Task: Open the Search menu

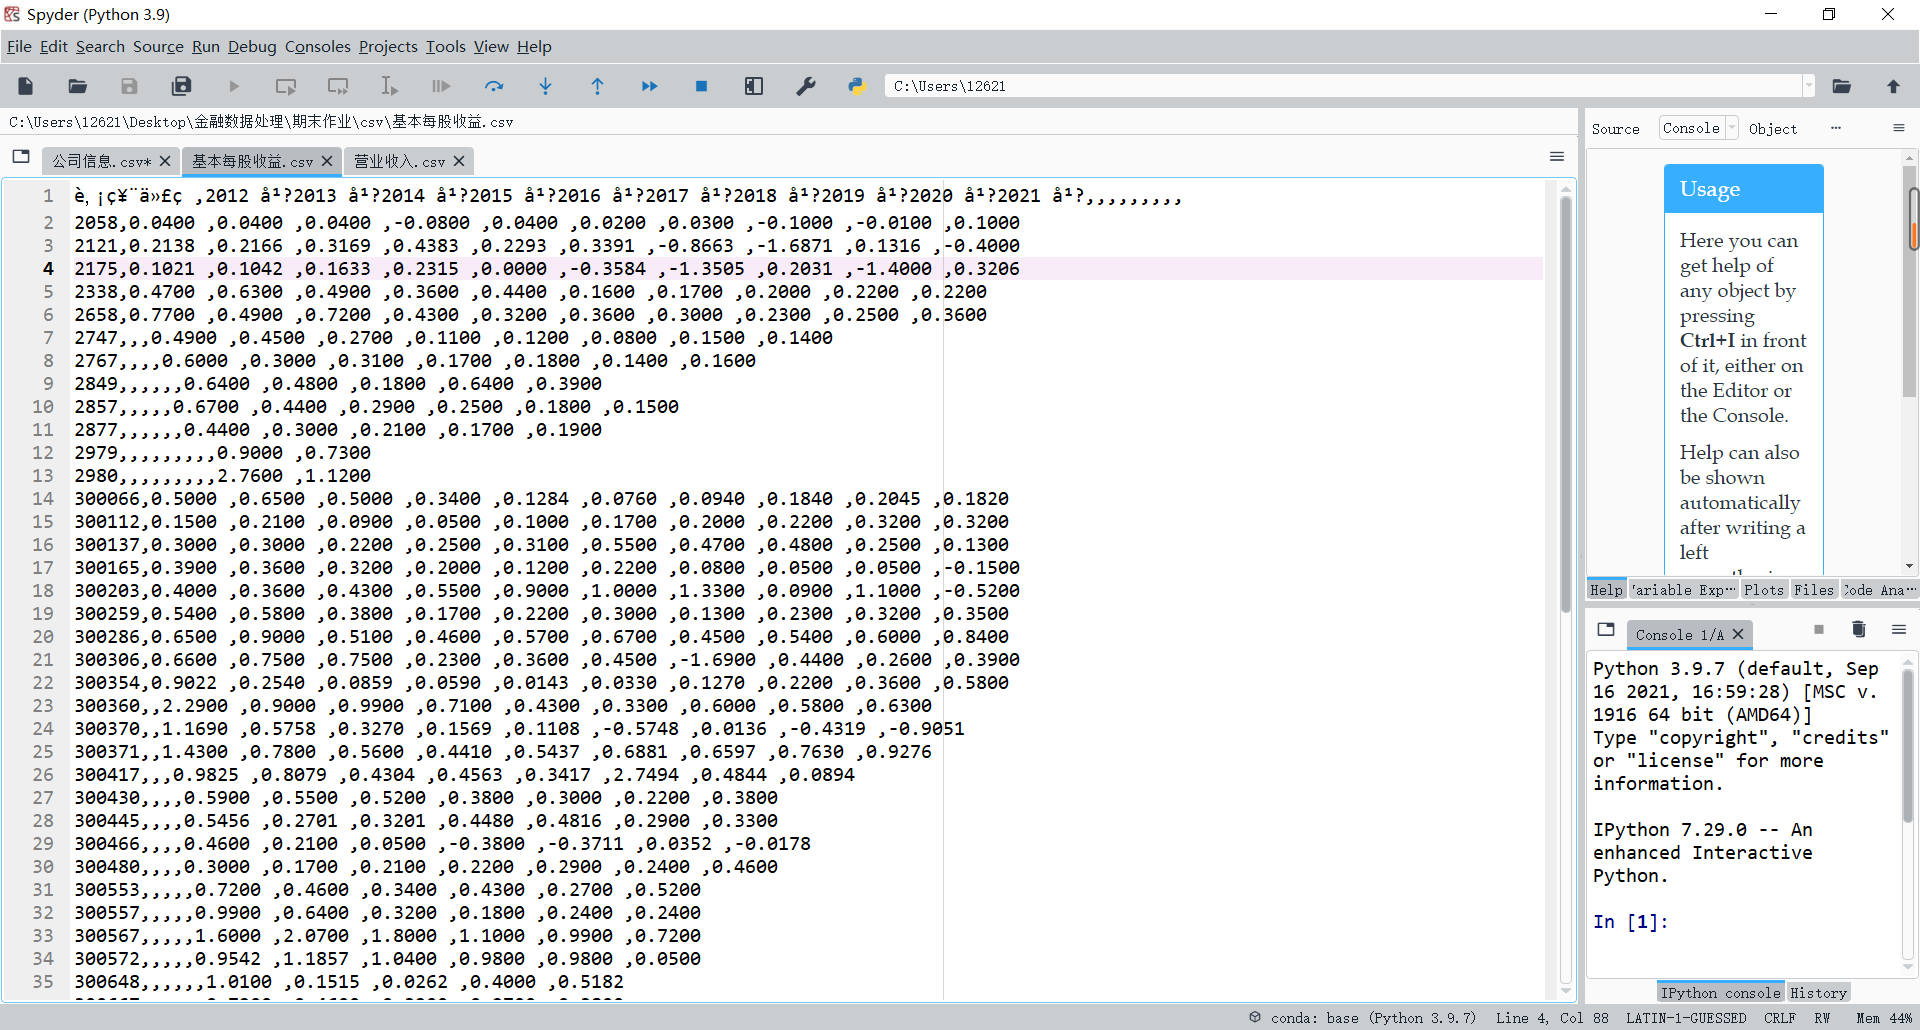Action: pyautogui.click(x=100, y=46)
